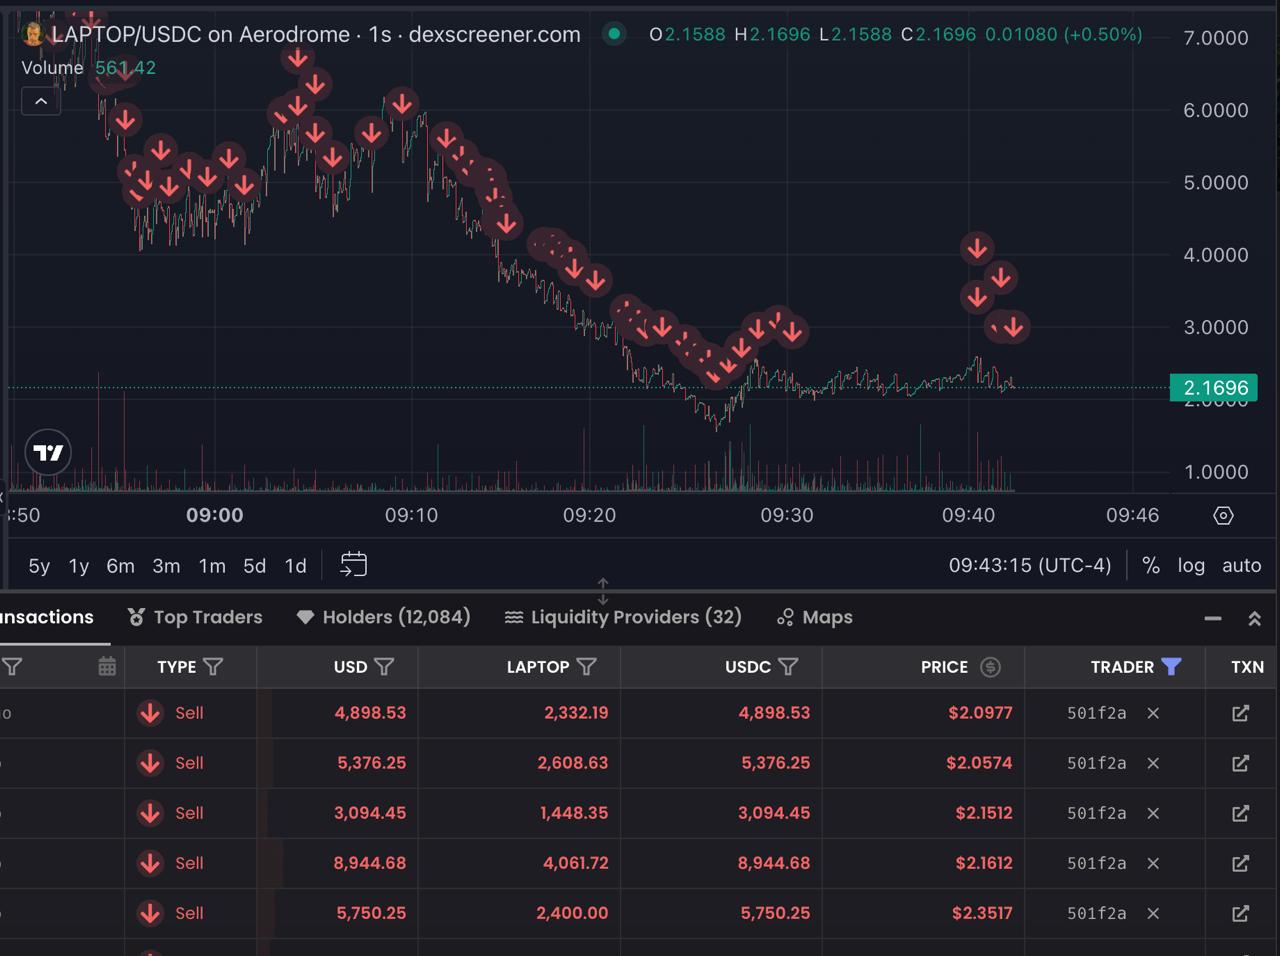Click the TradingView logo on chart
Screen dimensions: 1280x956
[x=48, y=453]
